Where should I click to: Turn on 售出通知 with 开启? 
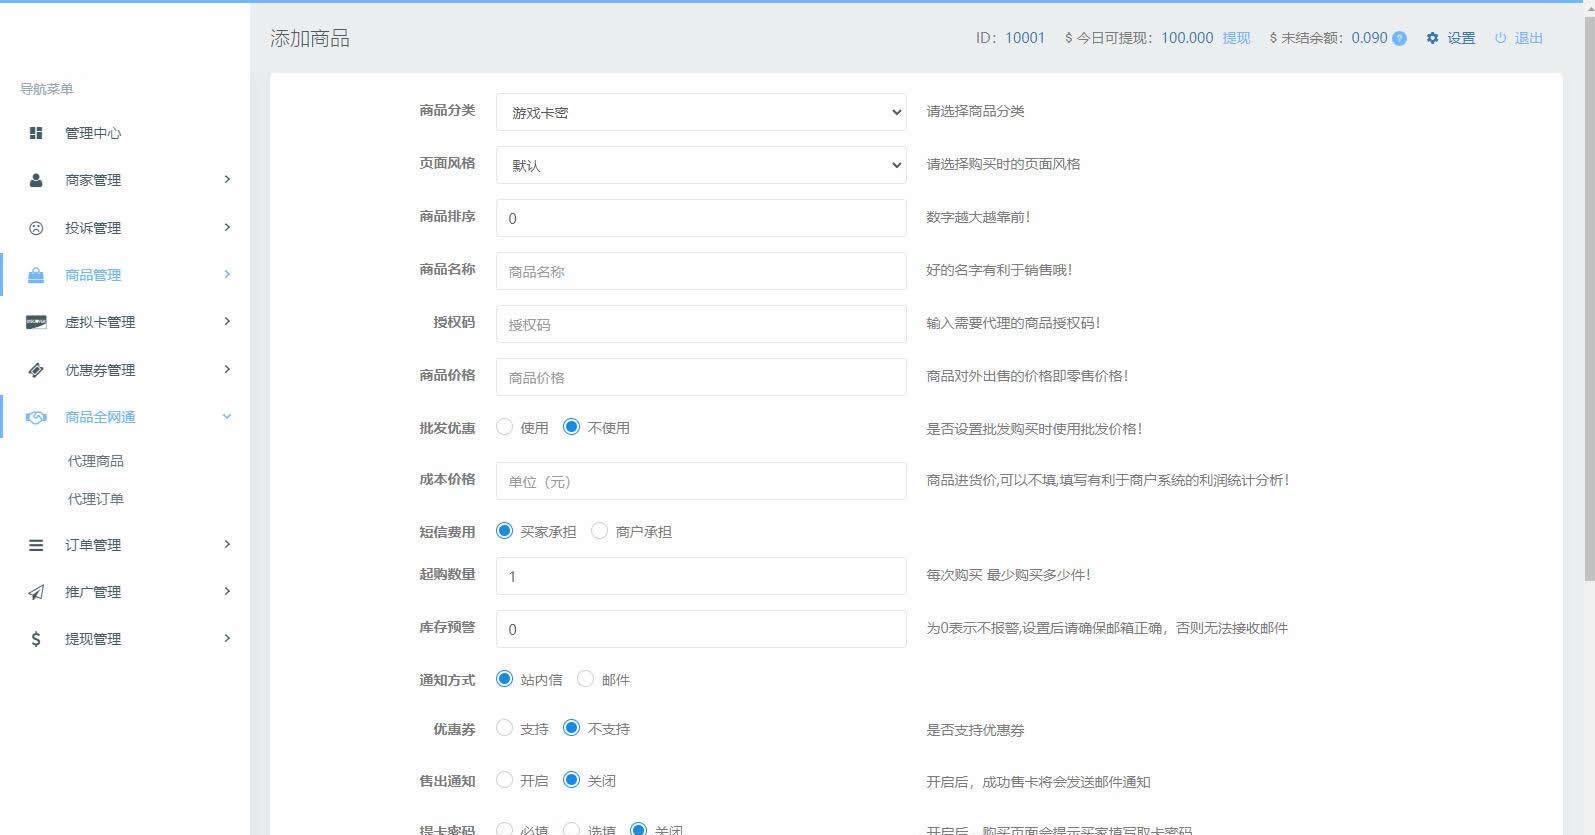(504, 780)
